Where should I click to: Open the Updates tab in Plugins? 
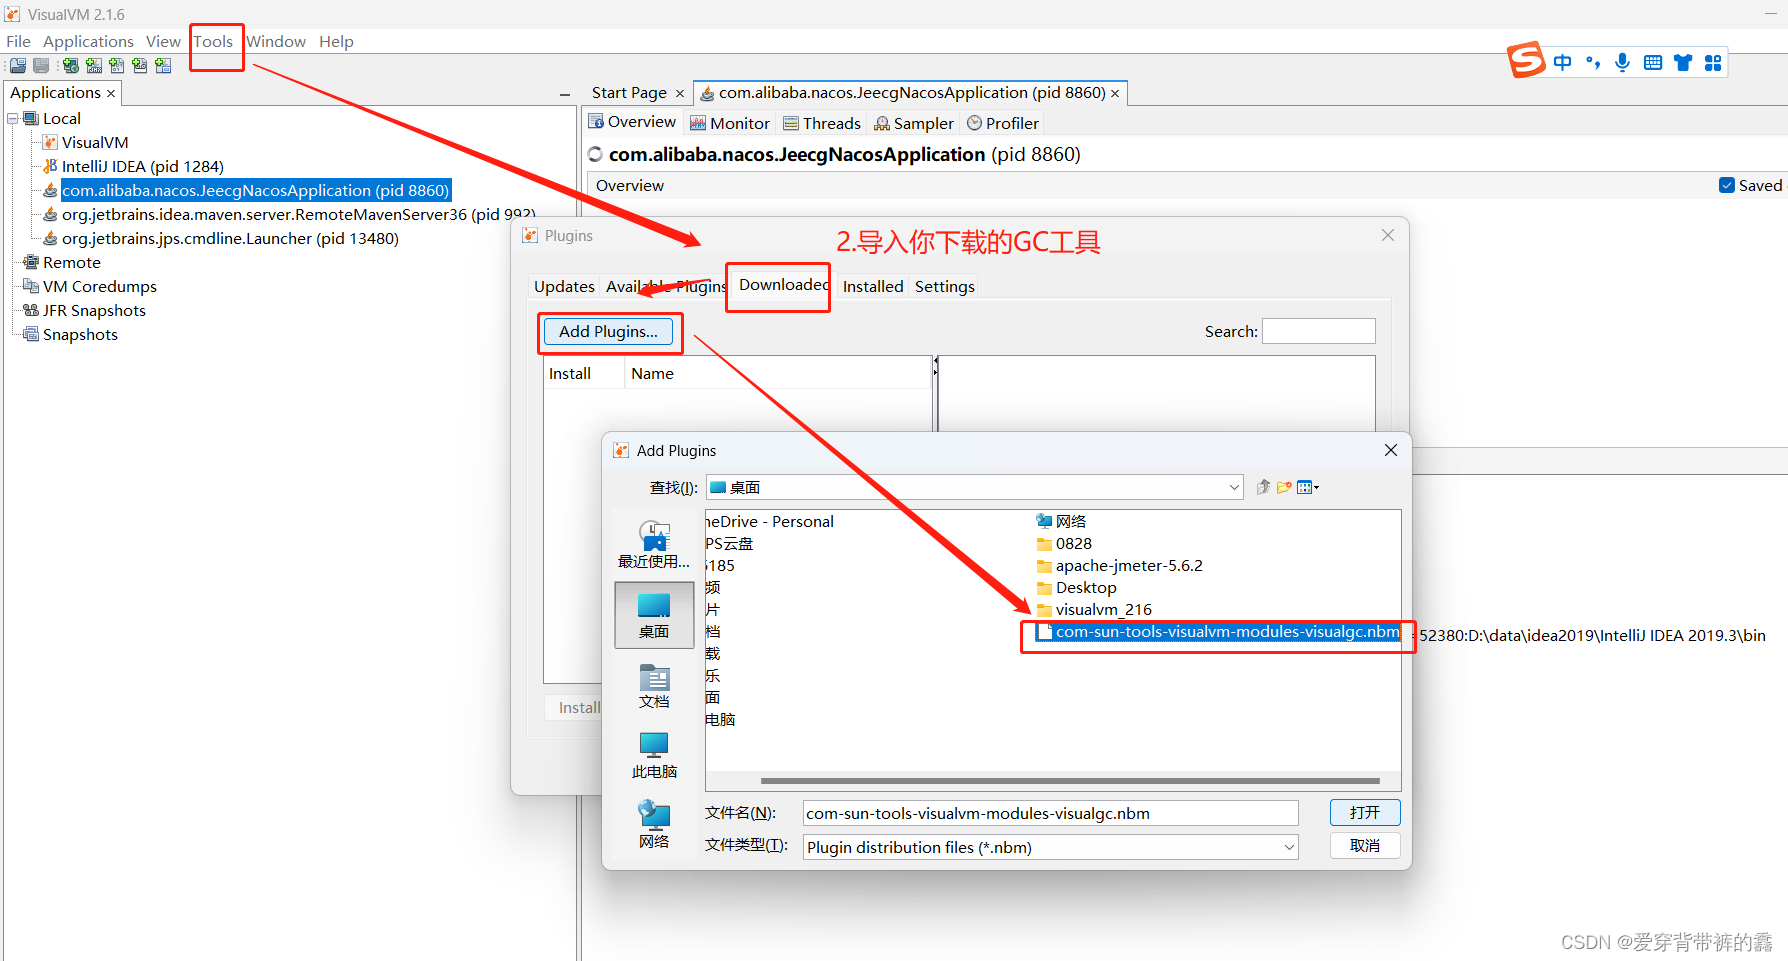pyautogui.click(x=564, y=286)
